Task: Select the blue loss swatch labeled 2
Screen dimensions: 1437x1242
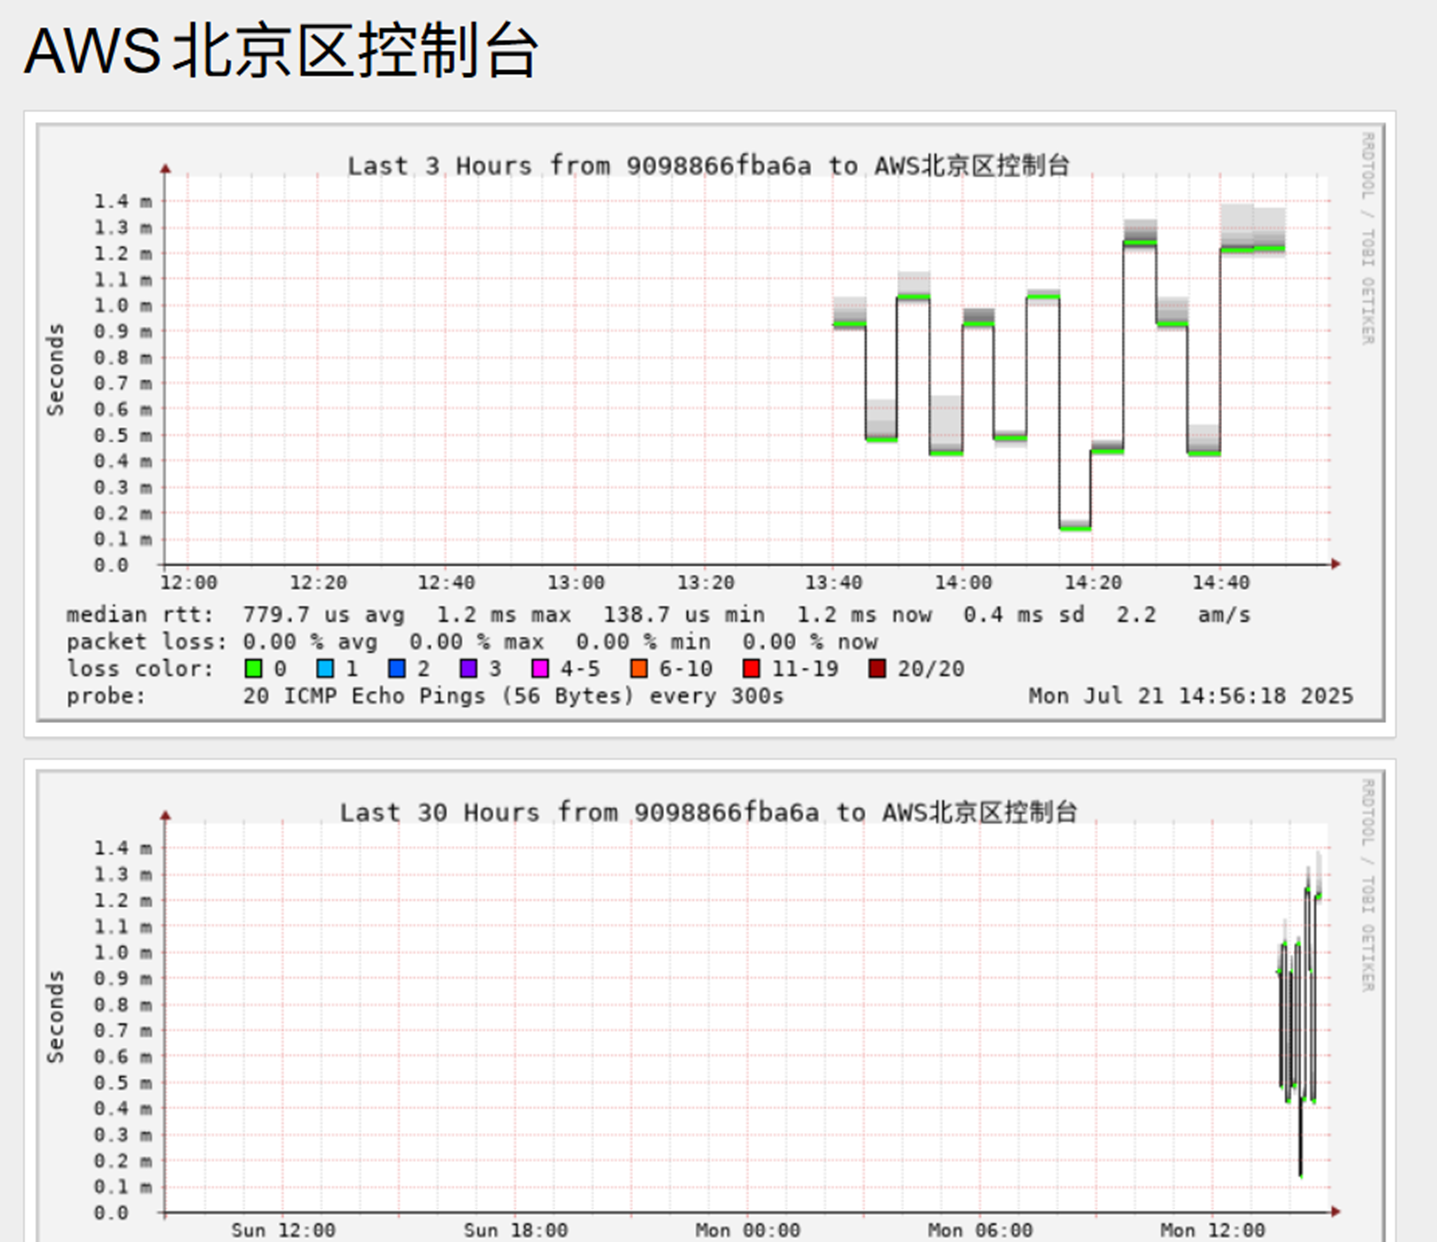Action: click(396, 669)
